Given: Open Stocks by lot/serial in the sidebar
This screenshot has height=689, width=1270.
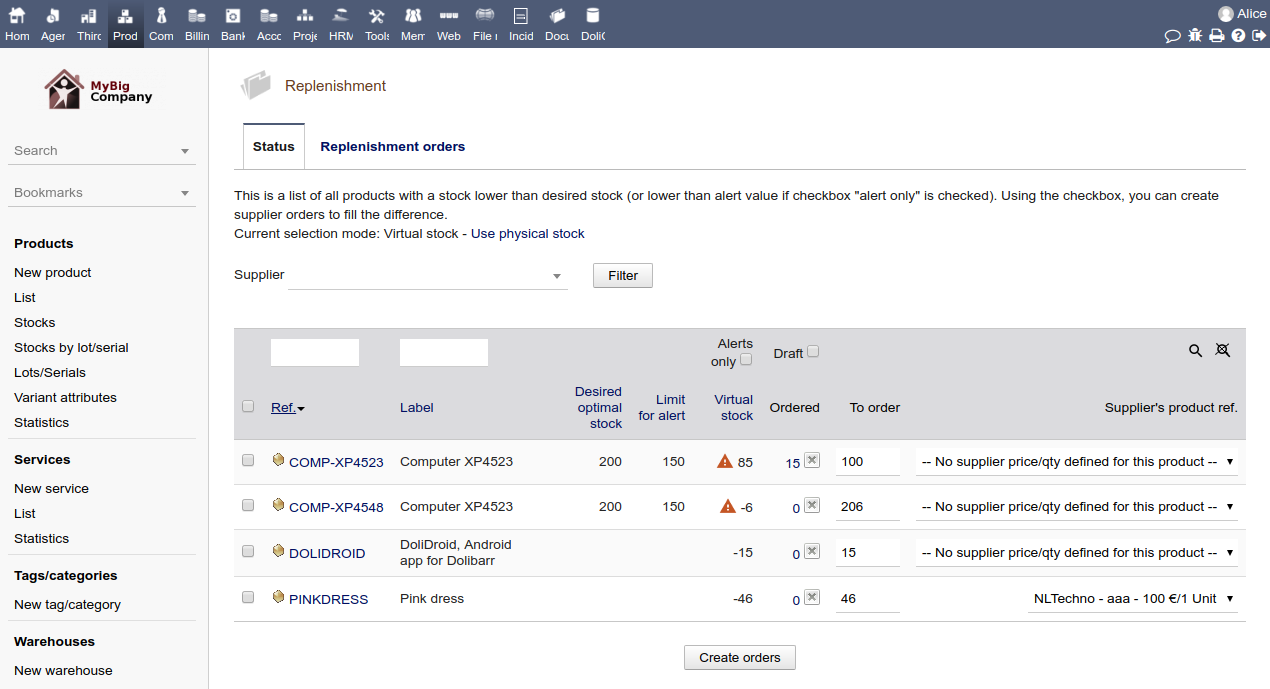Looking at the screenshot, I should click(71, 348).
